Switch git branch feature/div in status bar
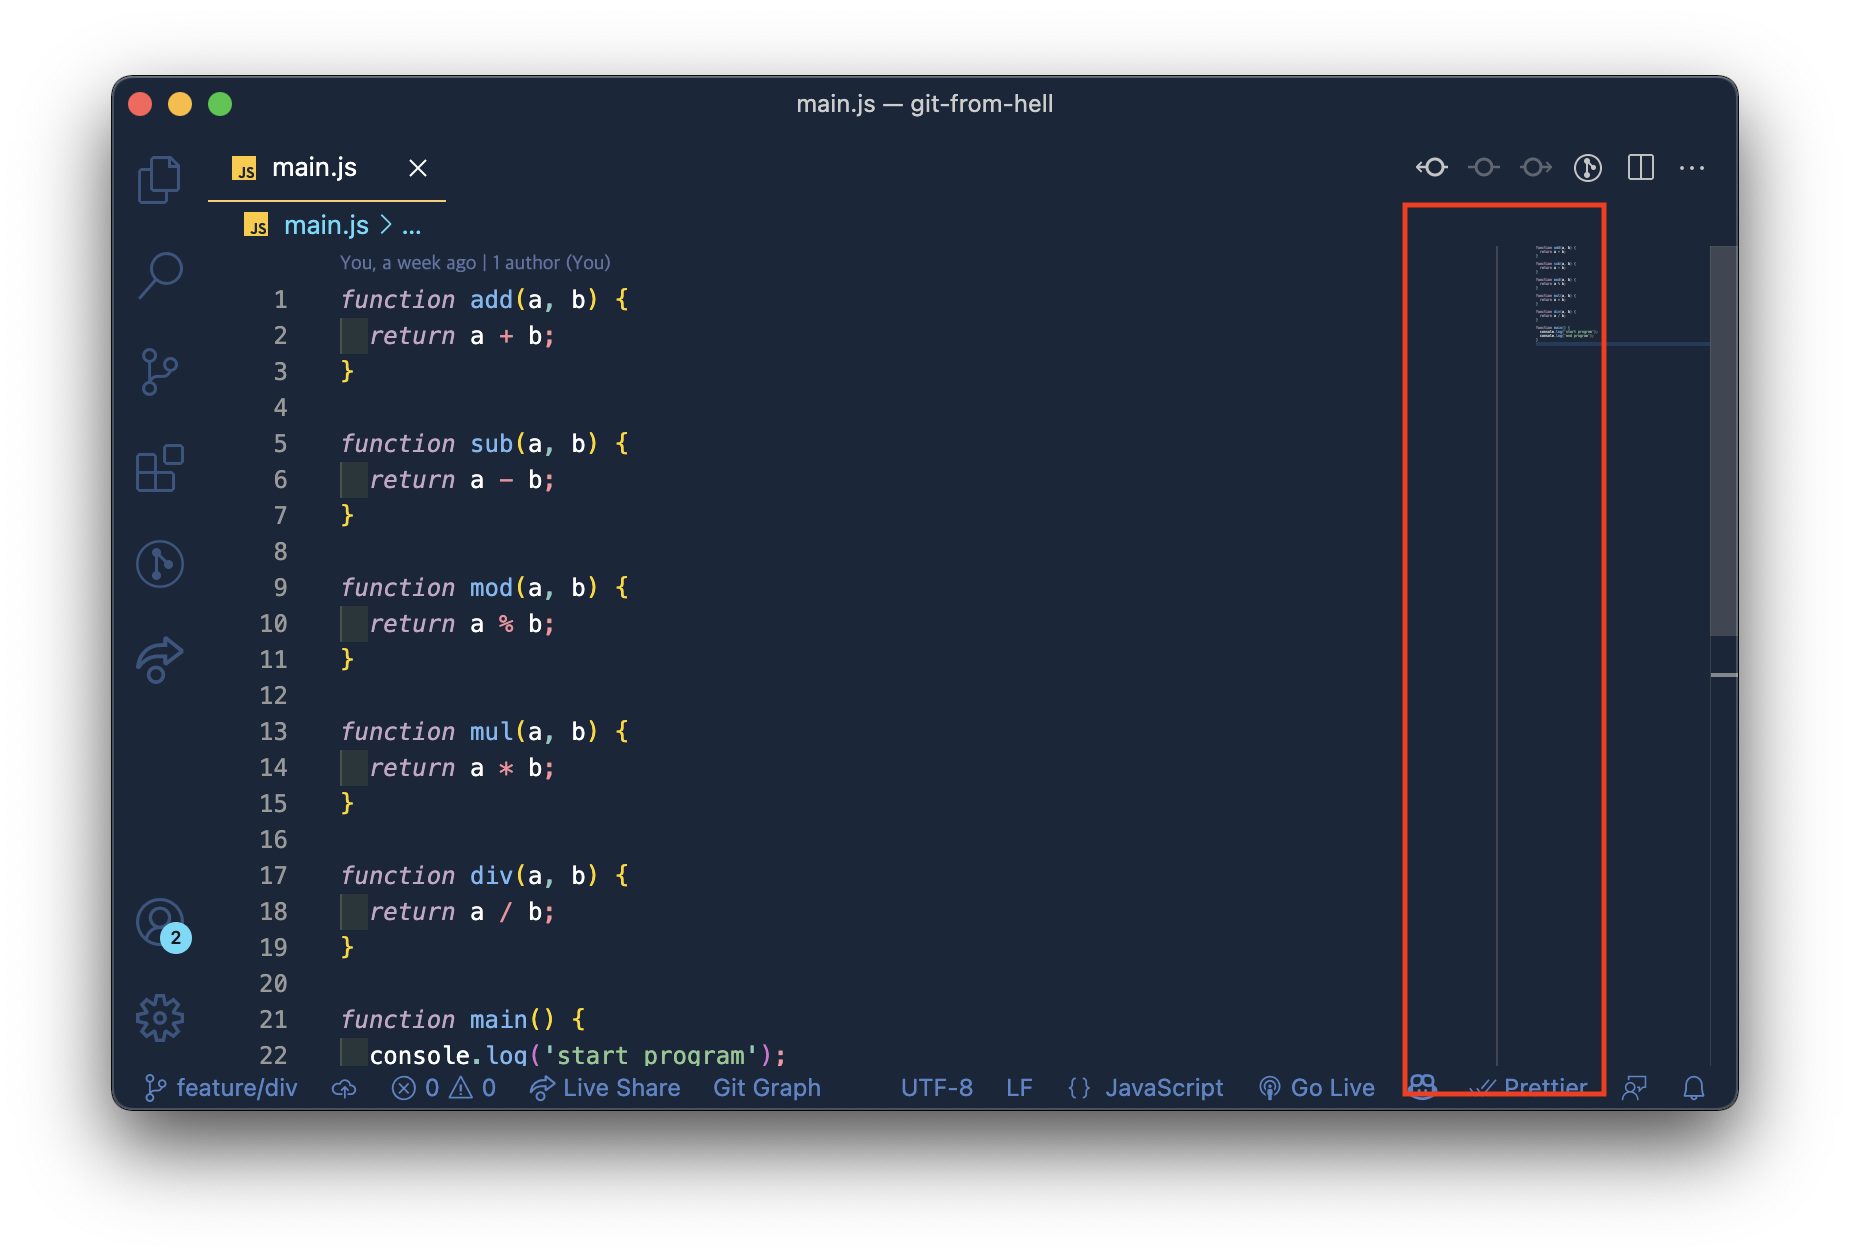1850x1258 pixels. click(x=221, y=1087)
